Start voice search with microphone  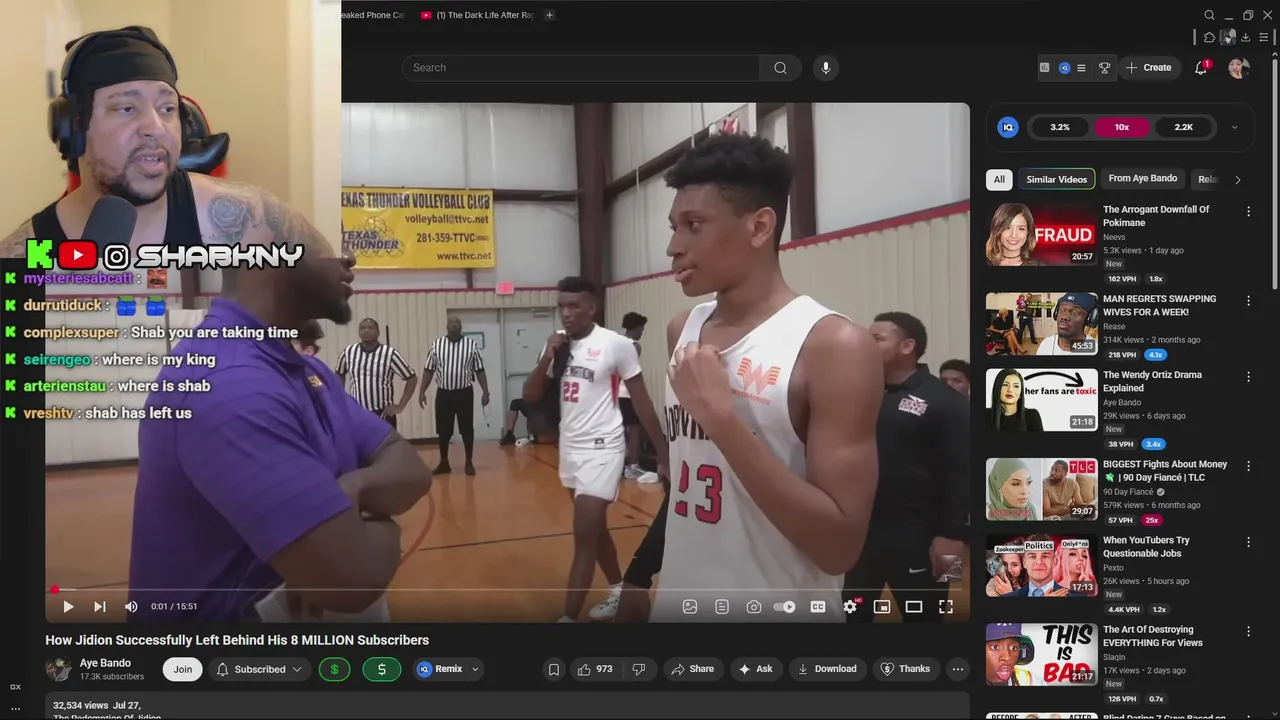tap(825, 67)
